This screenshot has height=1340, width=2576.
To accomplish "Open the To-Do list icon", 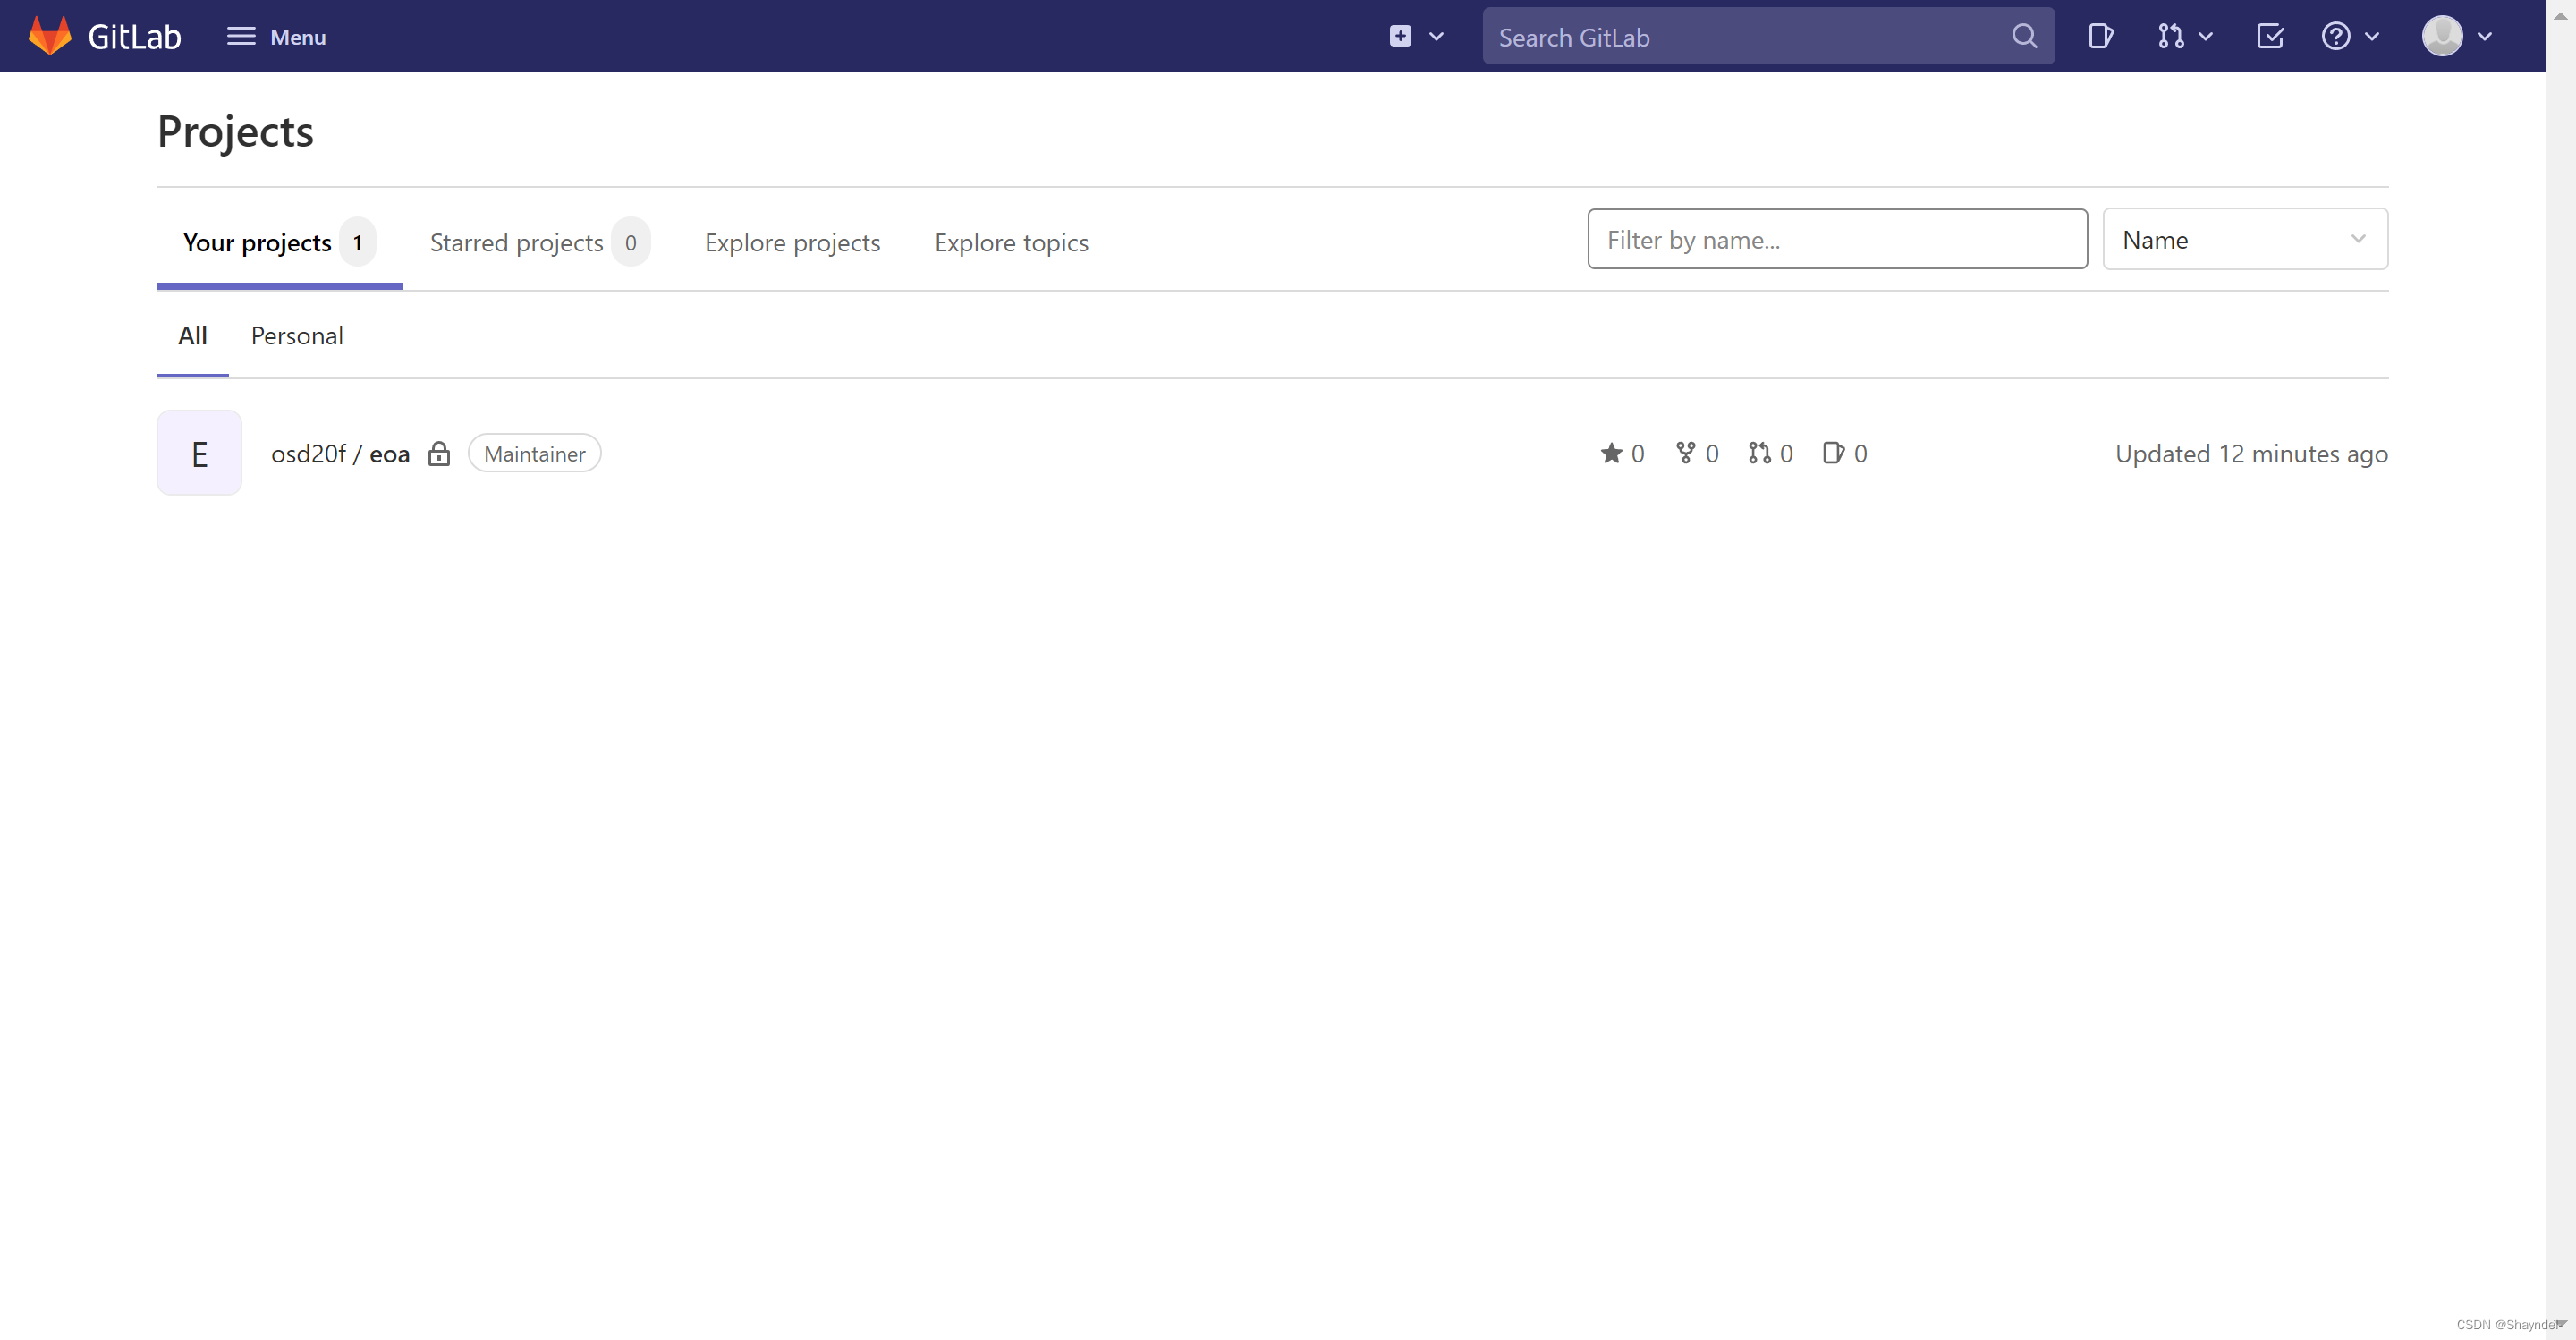I will tap(2269, 37).
